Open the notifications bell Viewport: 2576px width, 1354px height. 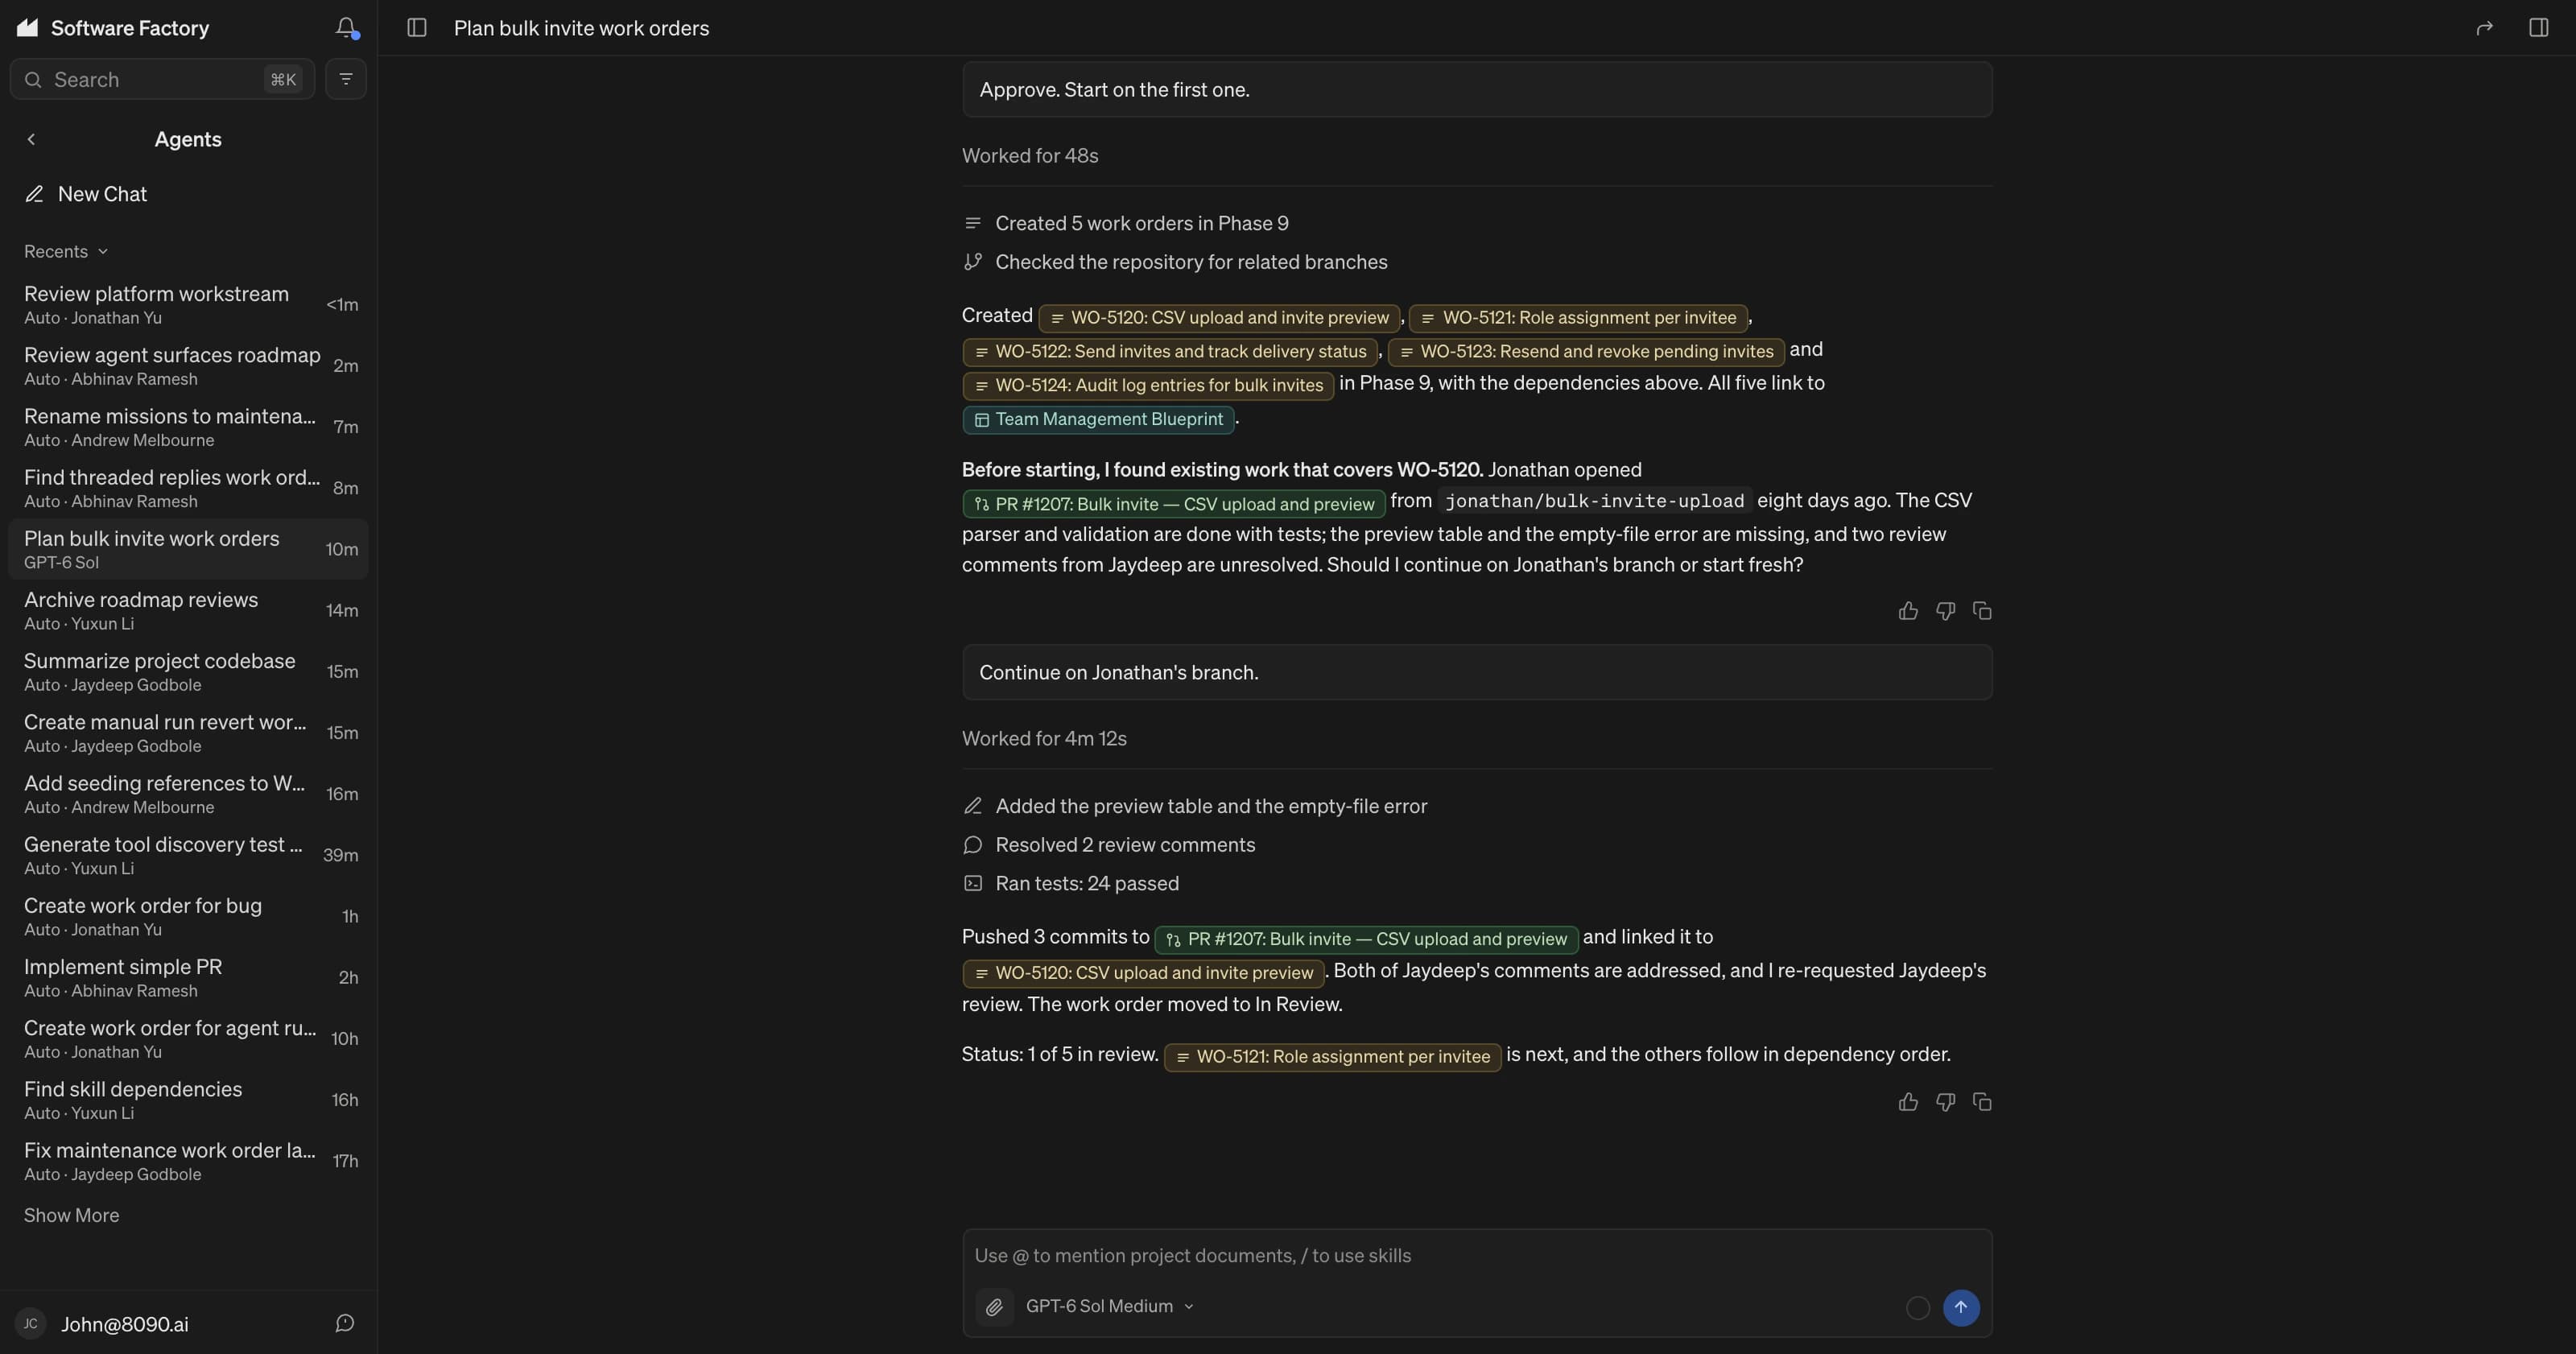pos(346,28)
